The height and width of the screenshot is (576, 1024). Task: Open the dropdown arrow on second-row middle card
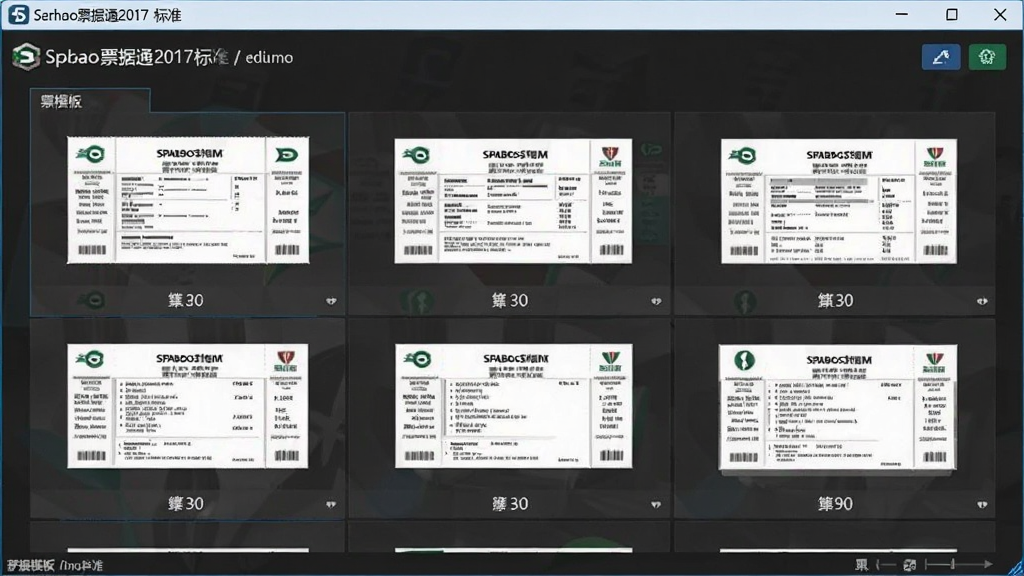[656, 504]
